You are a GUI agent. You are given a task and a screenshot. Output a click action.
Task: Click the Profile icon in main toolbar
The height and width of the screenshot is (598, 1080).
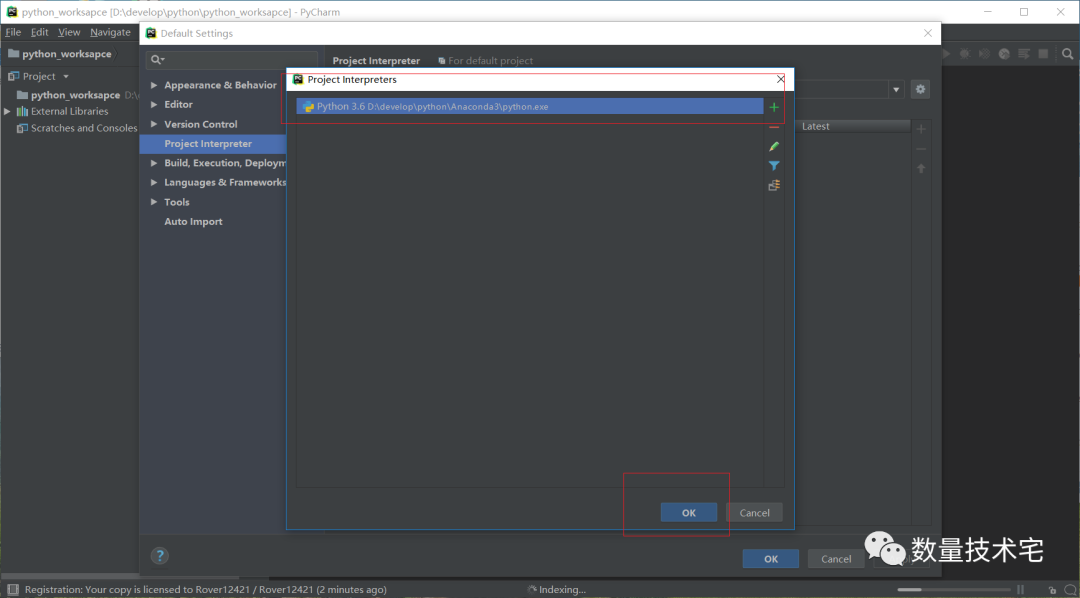[1004, 54]
